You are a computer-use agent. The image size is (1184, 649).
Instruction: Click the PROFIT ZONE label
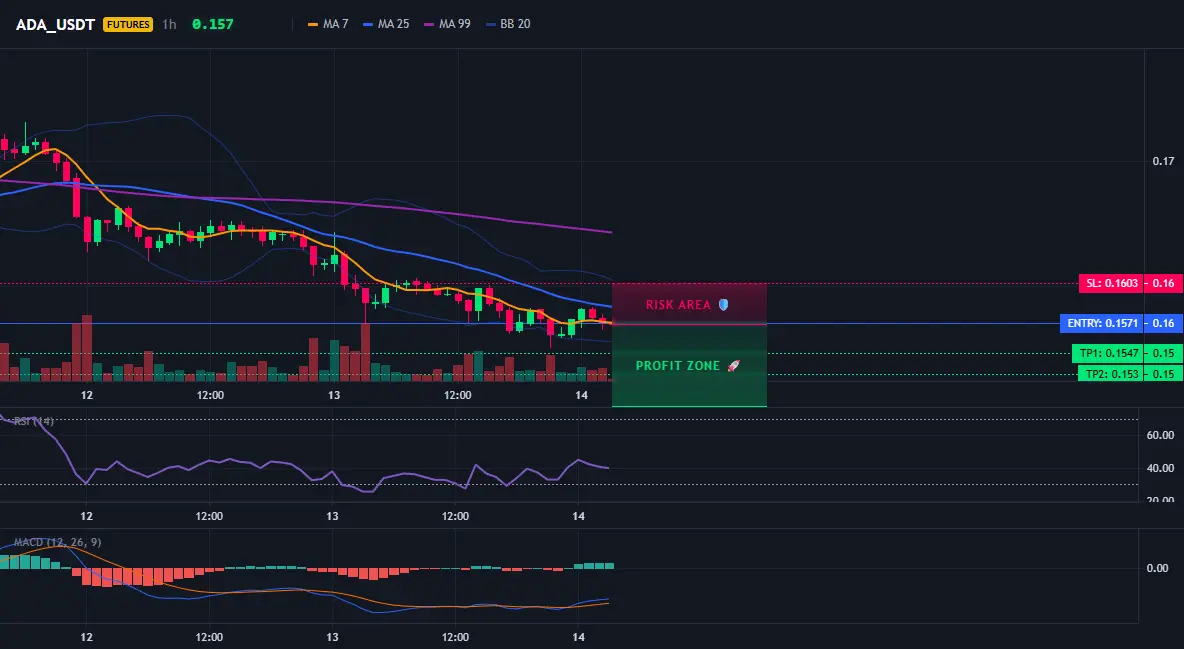677,366
